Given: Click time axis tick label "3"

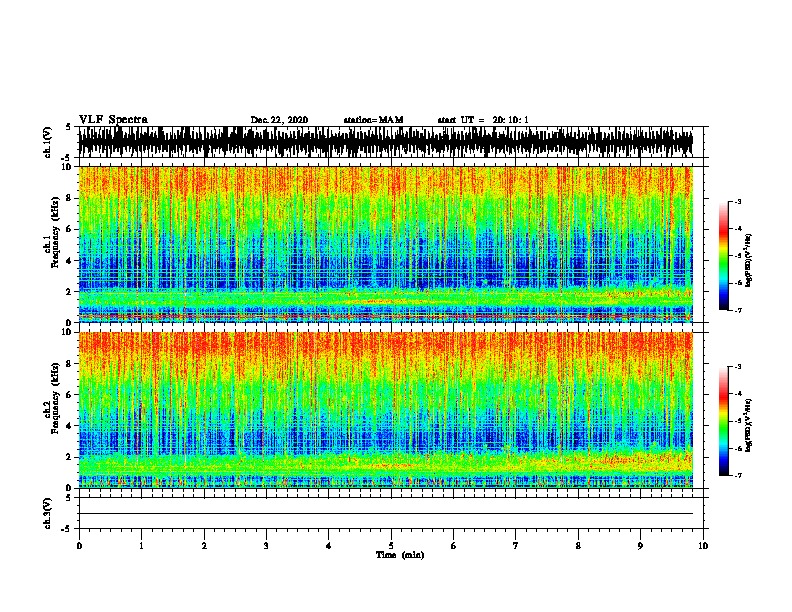Looking at the screenshot, I should pyautogui.click(x=266, y=546).
